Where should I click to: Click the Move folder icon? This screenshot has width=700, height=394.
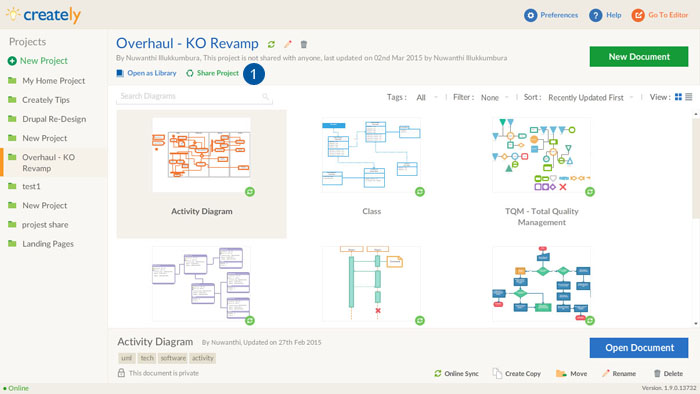(561, 373)
